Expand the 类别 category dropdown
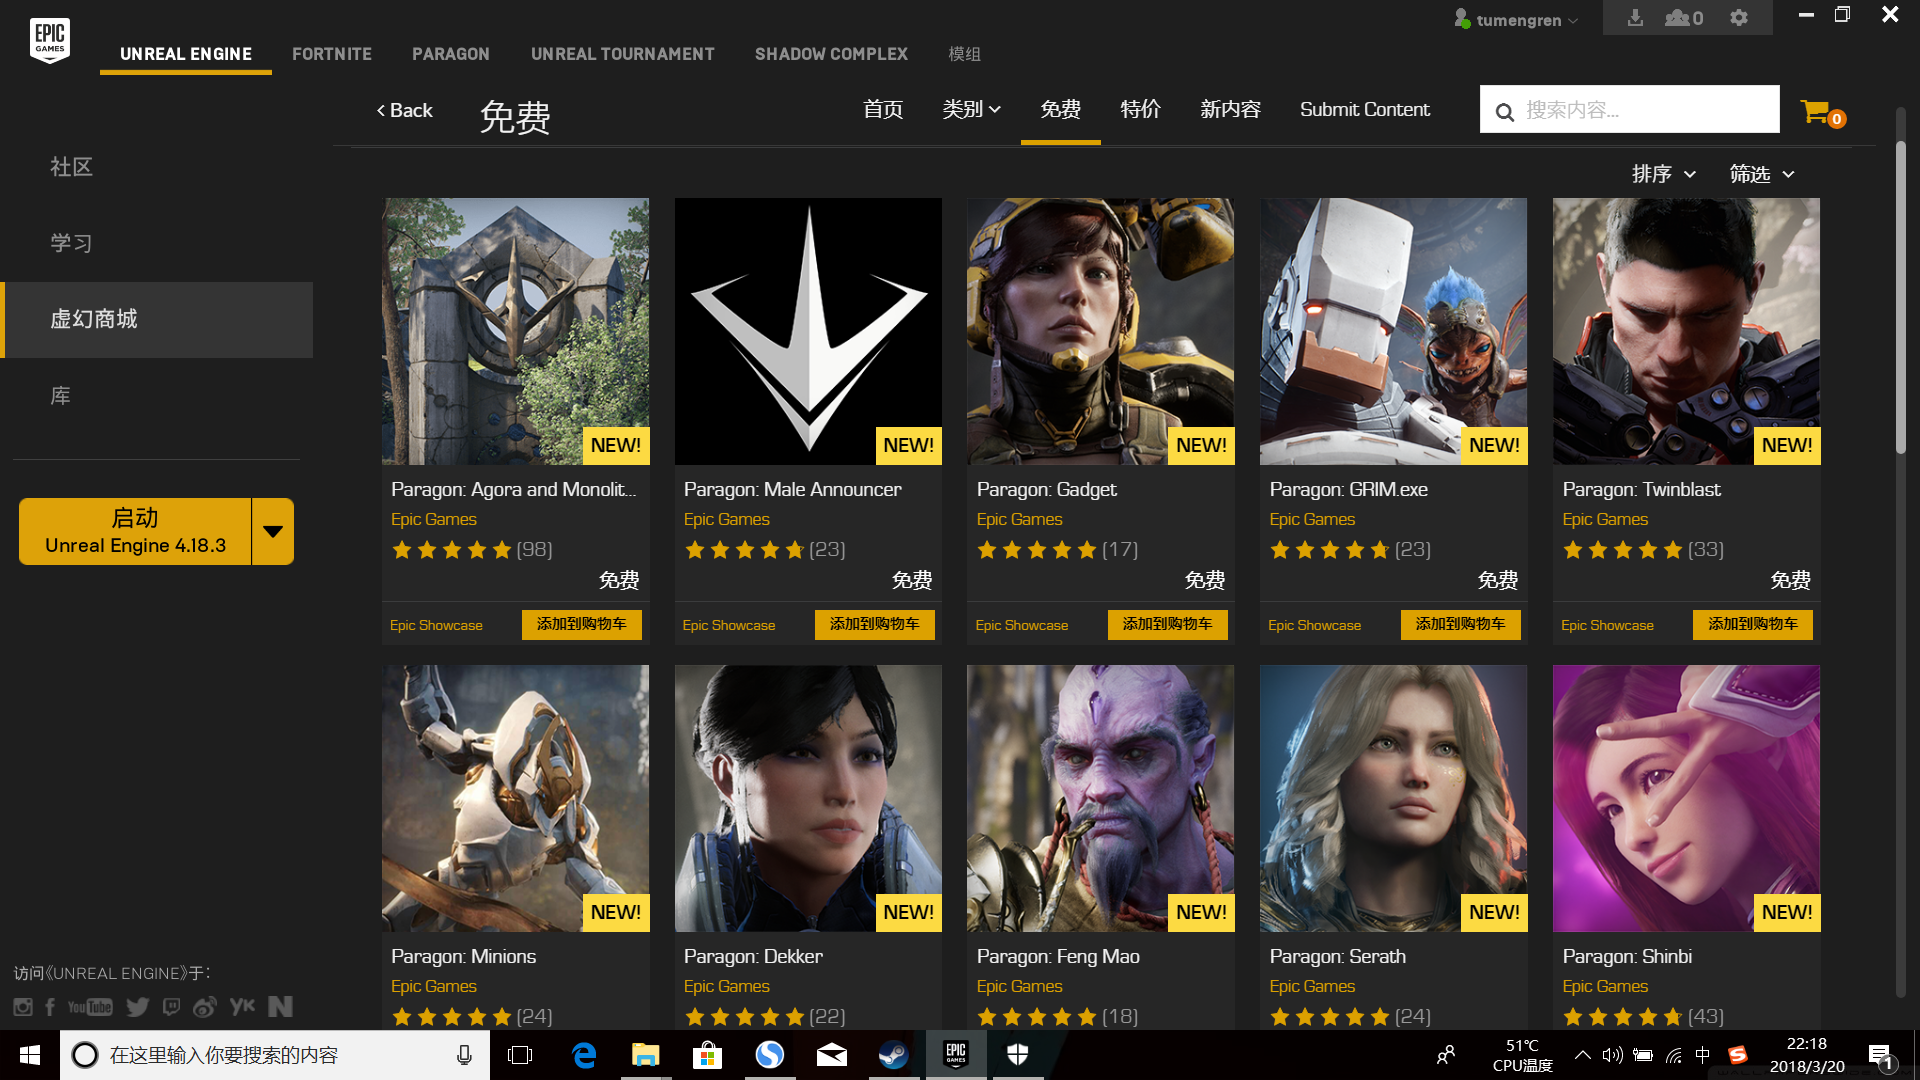The width and height of the screenshot is (1920, 1080). pyautogui.click(x=971, y=110)
